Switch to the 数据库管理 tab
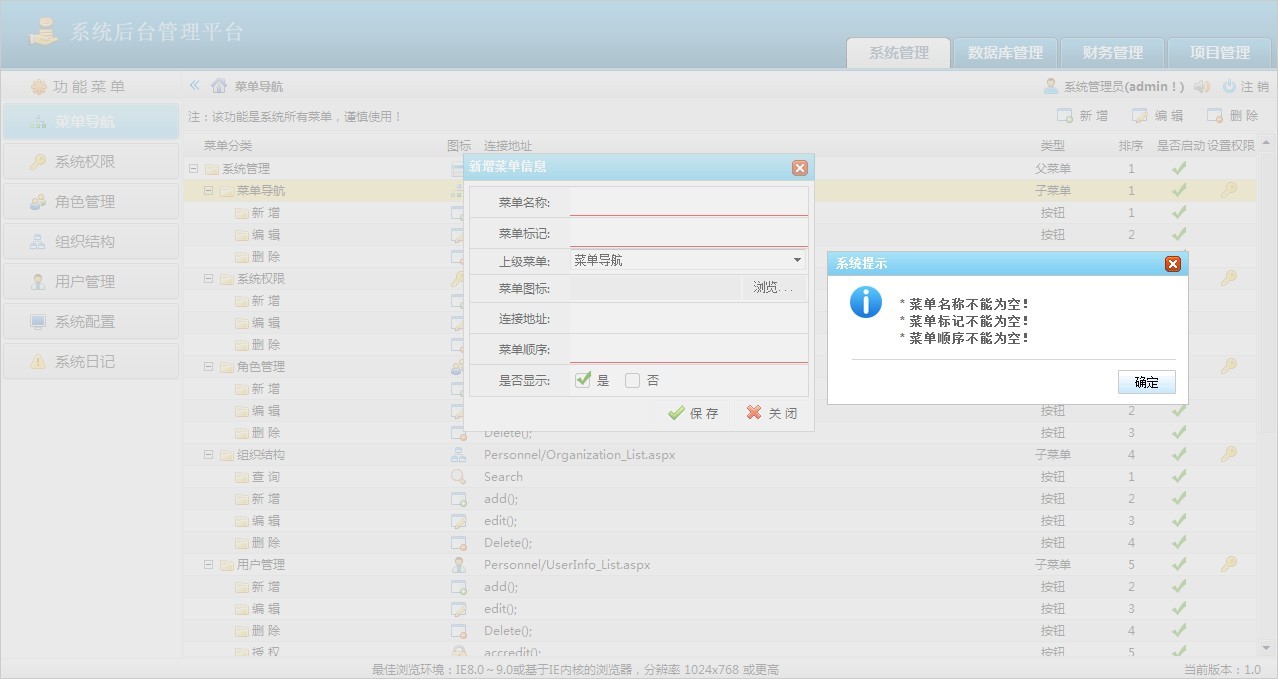1278x679 pixels. [1004, 54]
